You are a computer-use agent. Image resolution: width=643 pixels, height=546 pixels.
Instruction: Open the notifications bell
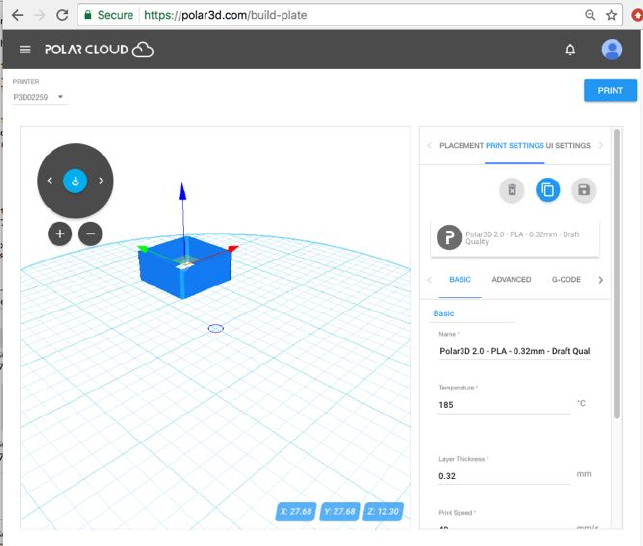(x=570, y=50)
